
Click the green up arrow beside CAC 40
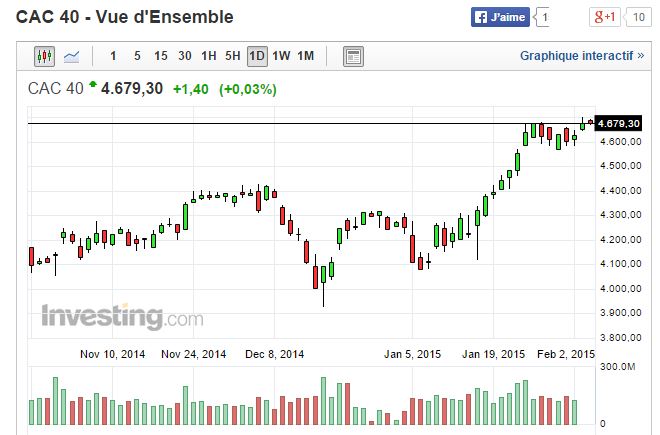pyautogui.click(x=94, y=86)
